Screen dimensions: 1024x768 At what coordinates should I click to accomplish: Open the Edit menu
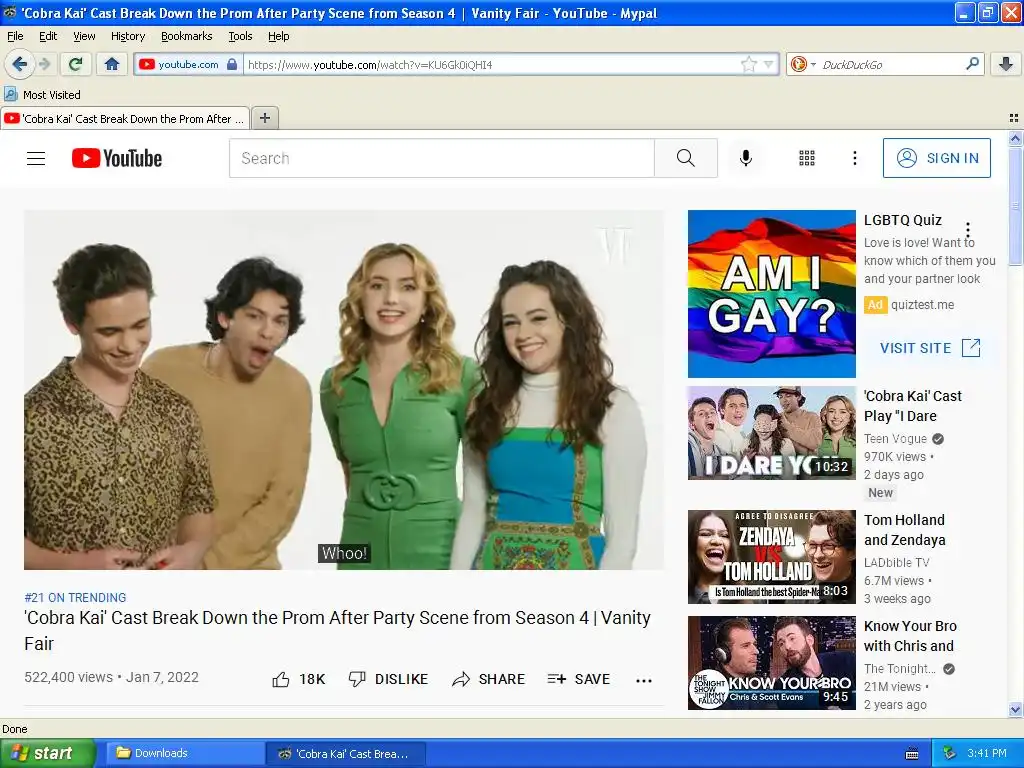click(x=48, y=36)
